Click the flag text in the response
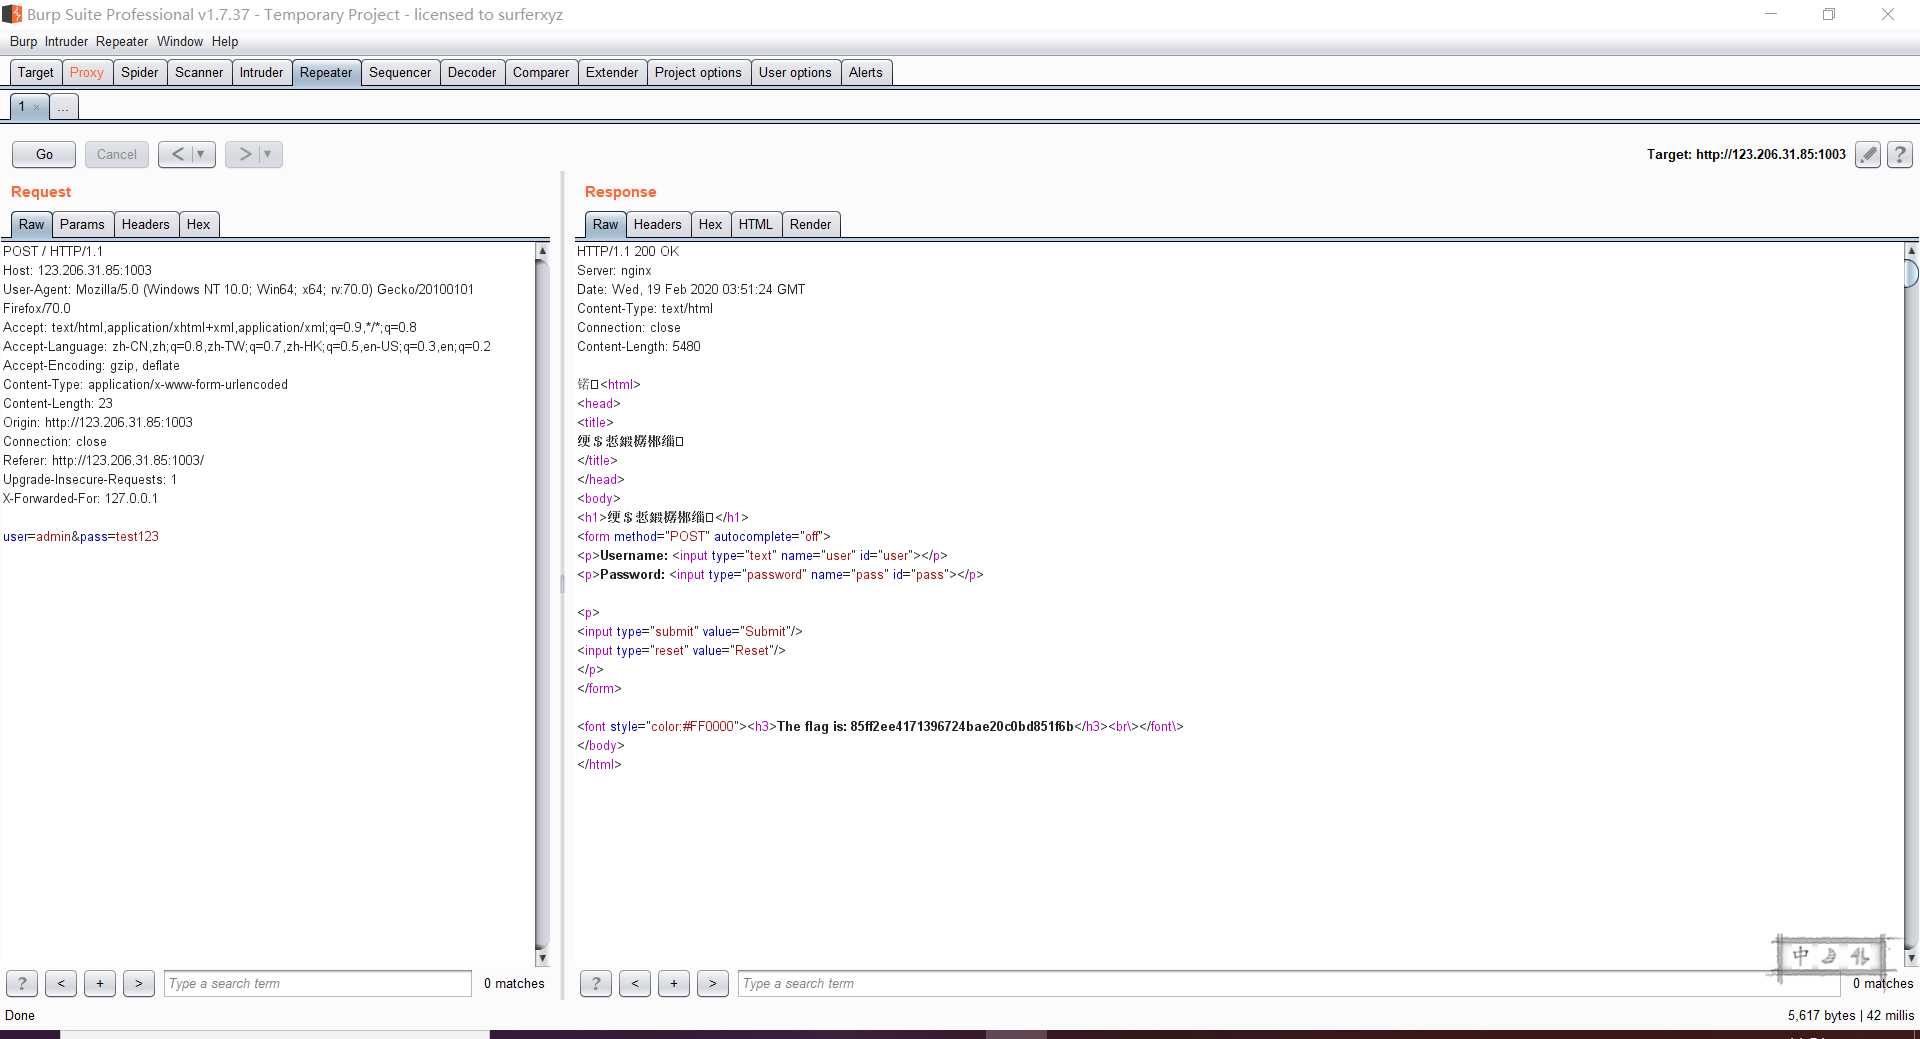Image resolution: width=1920 pixels, height=1039 pixels. pyautogui.click(x=925, y=726)
